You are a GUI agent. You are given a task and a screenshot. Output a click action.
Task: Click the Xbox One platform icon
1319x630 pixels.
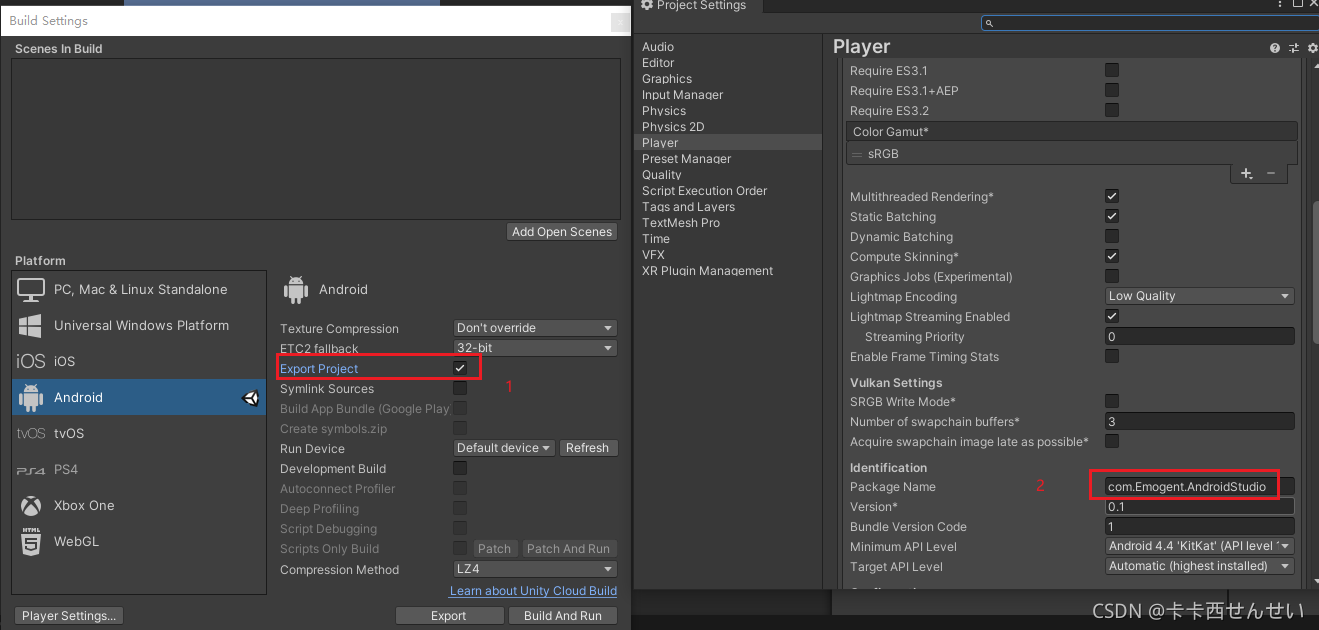(31, 505)
